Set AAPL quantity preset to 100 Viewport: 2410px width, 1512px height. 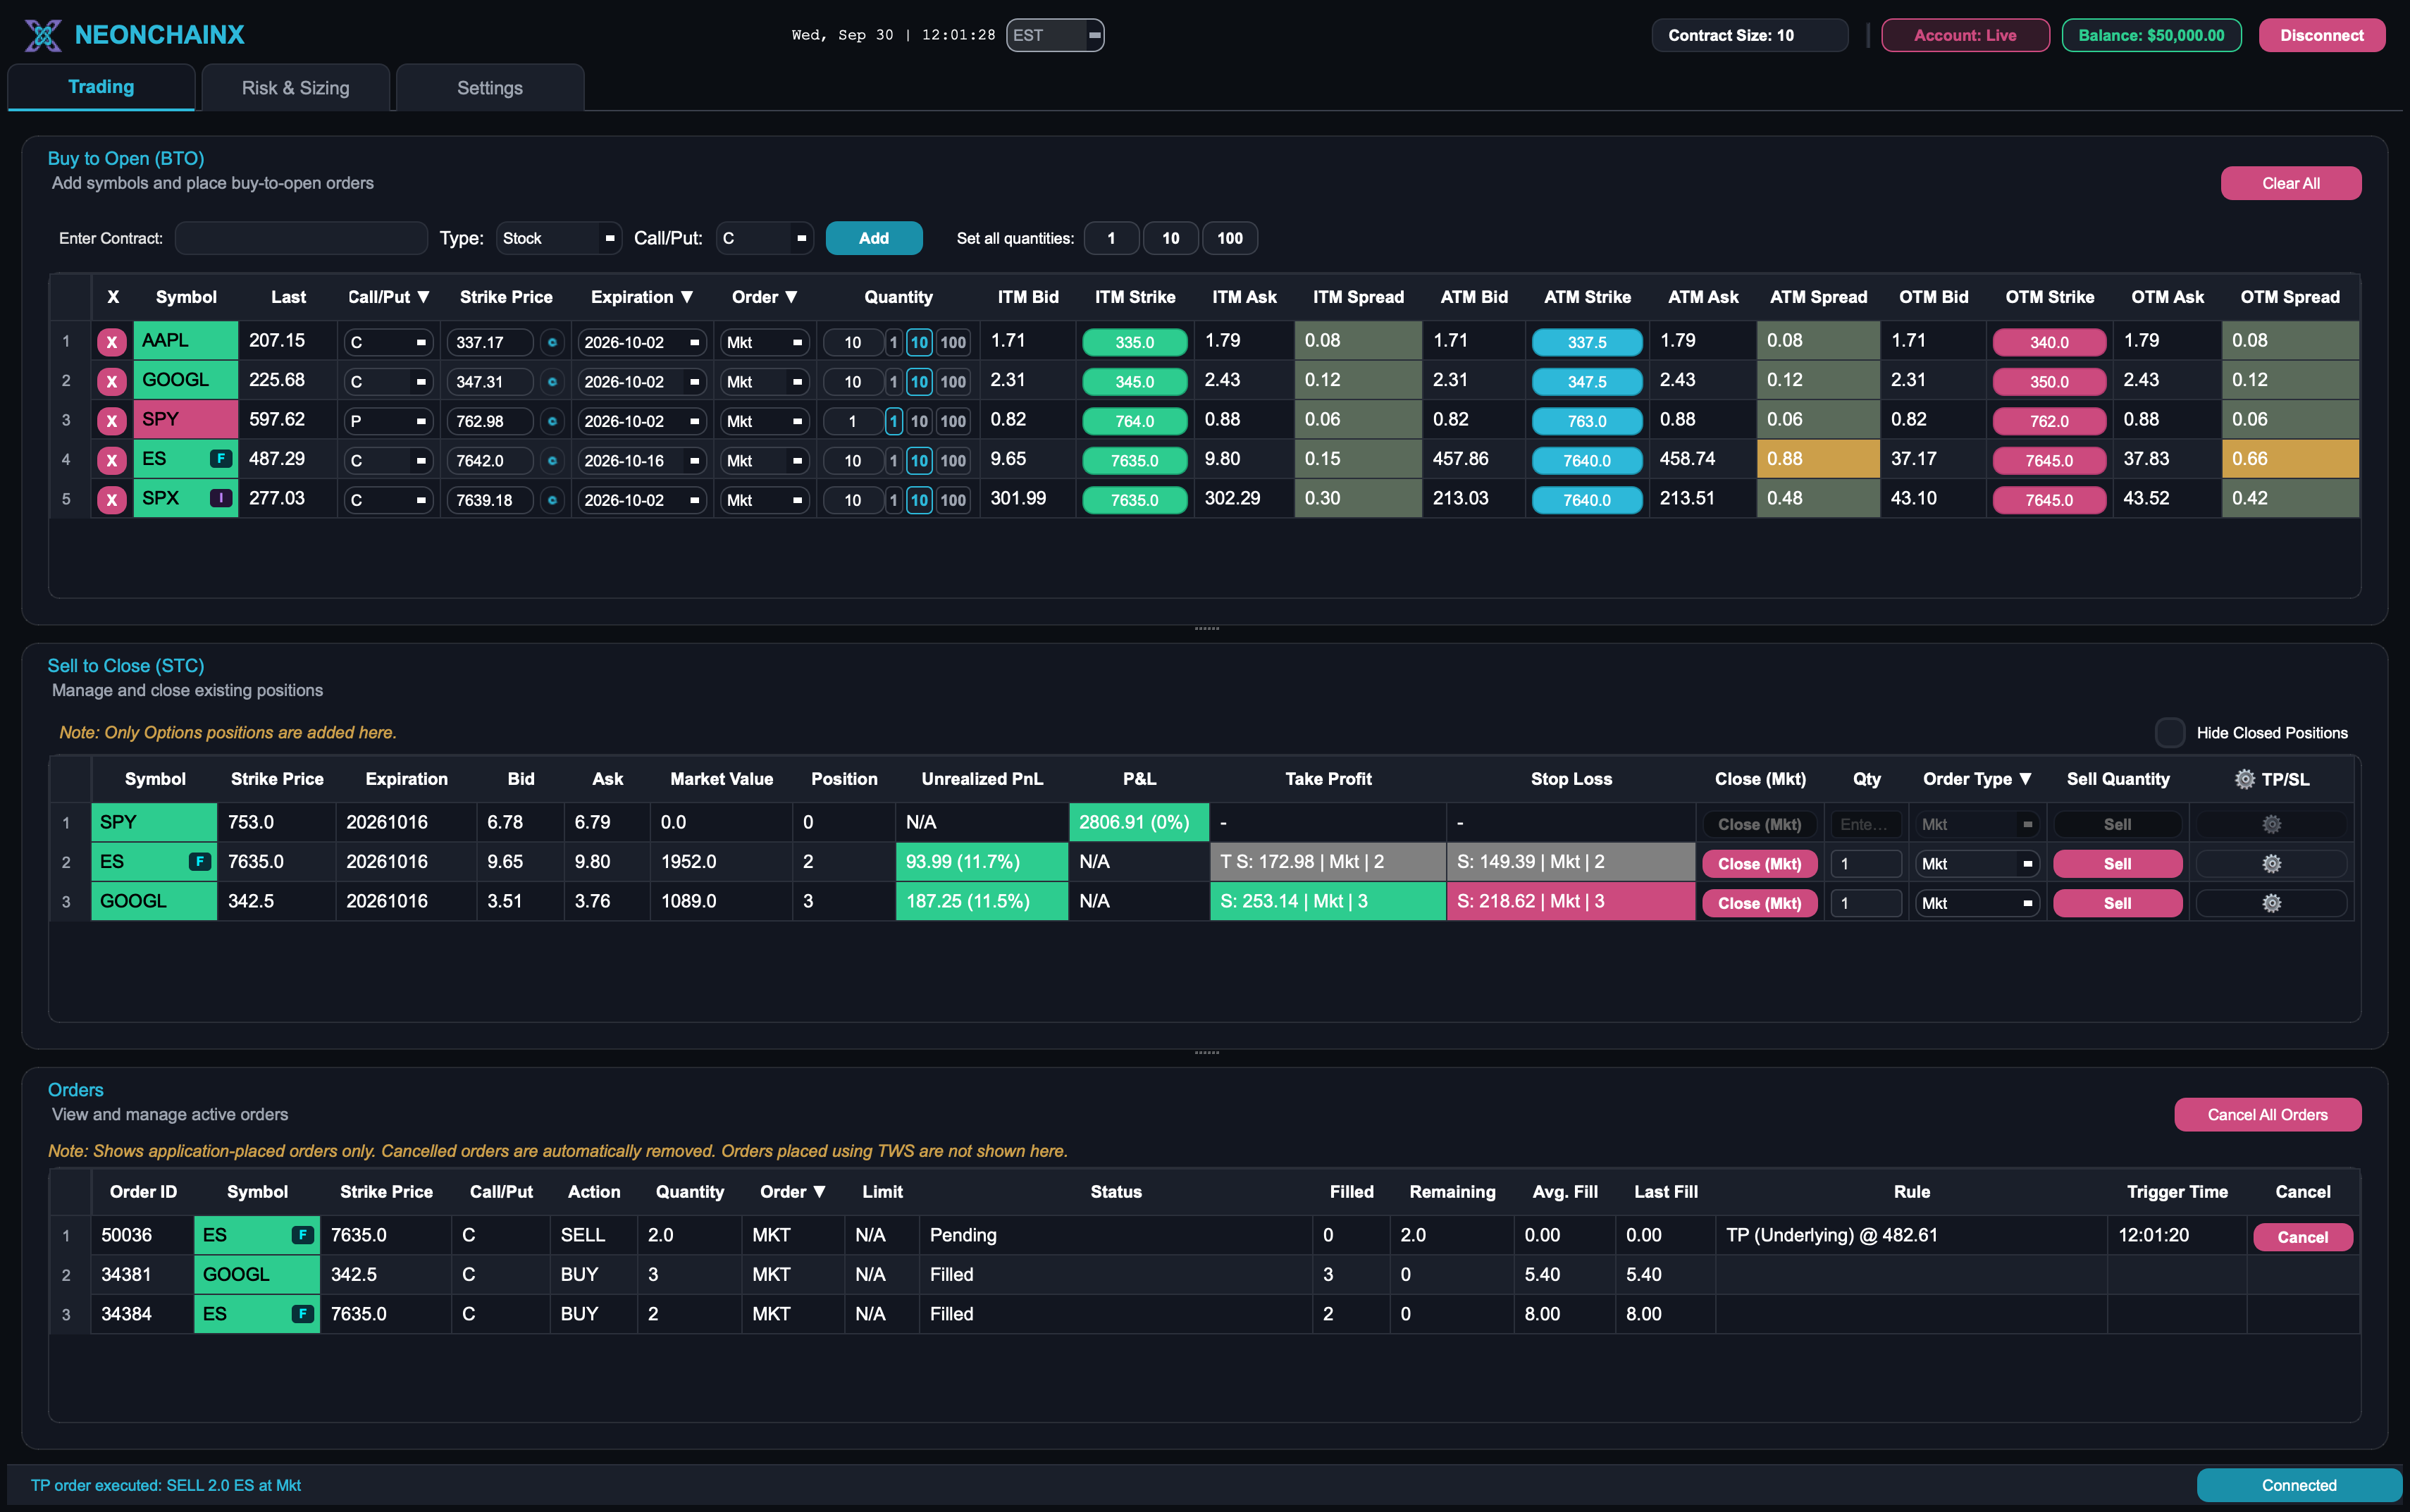(953, 342)
